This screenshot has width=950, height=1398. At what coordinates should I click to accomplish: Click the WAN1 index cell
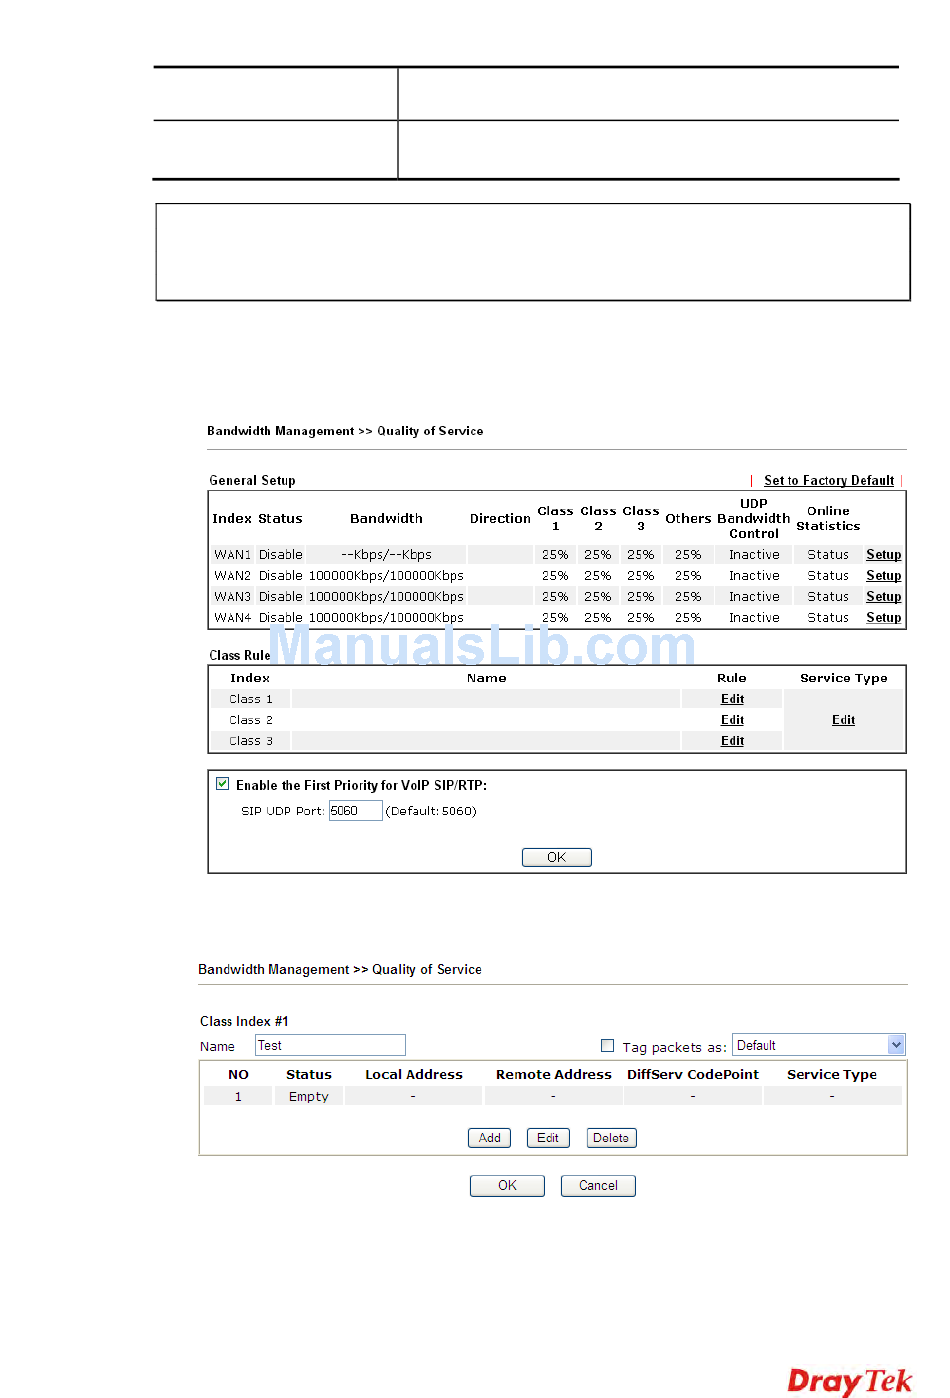232,555
